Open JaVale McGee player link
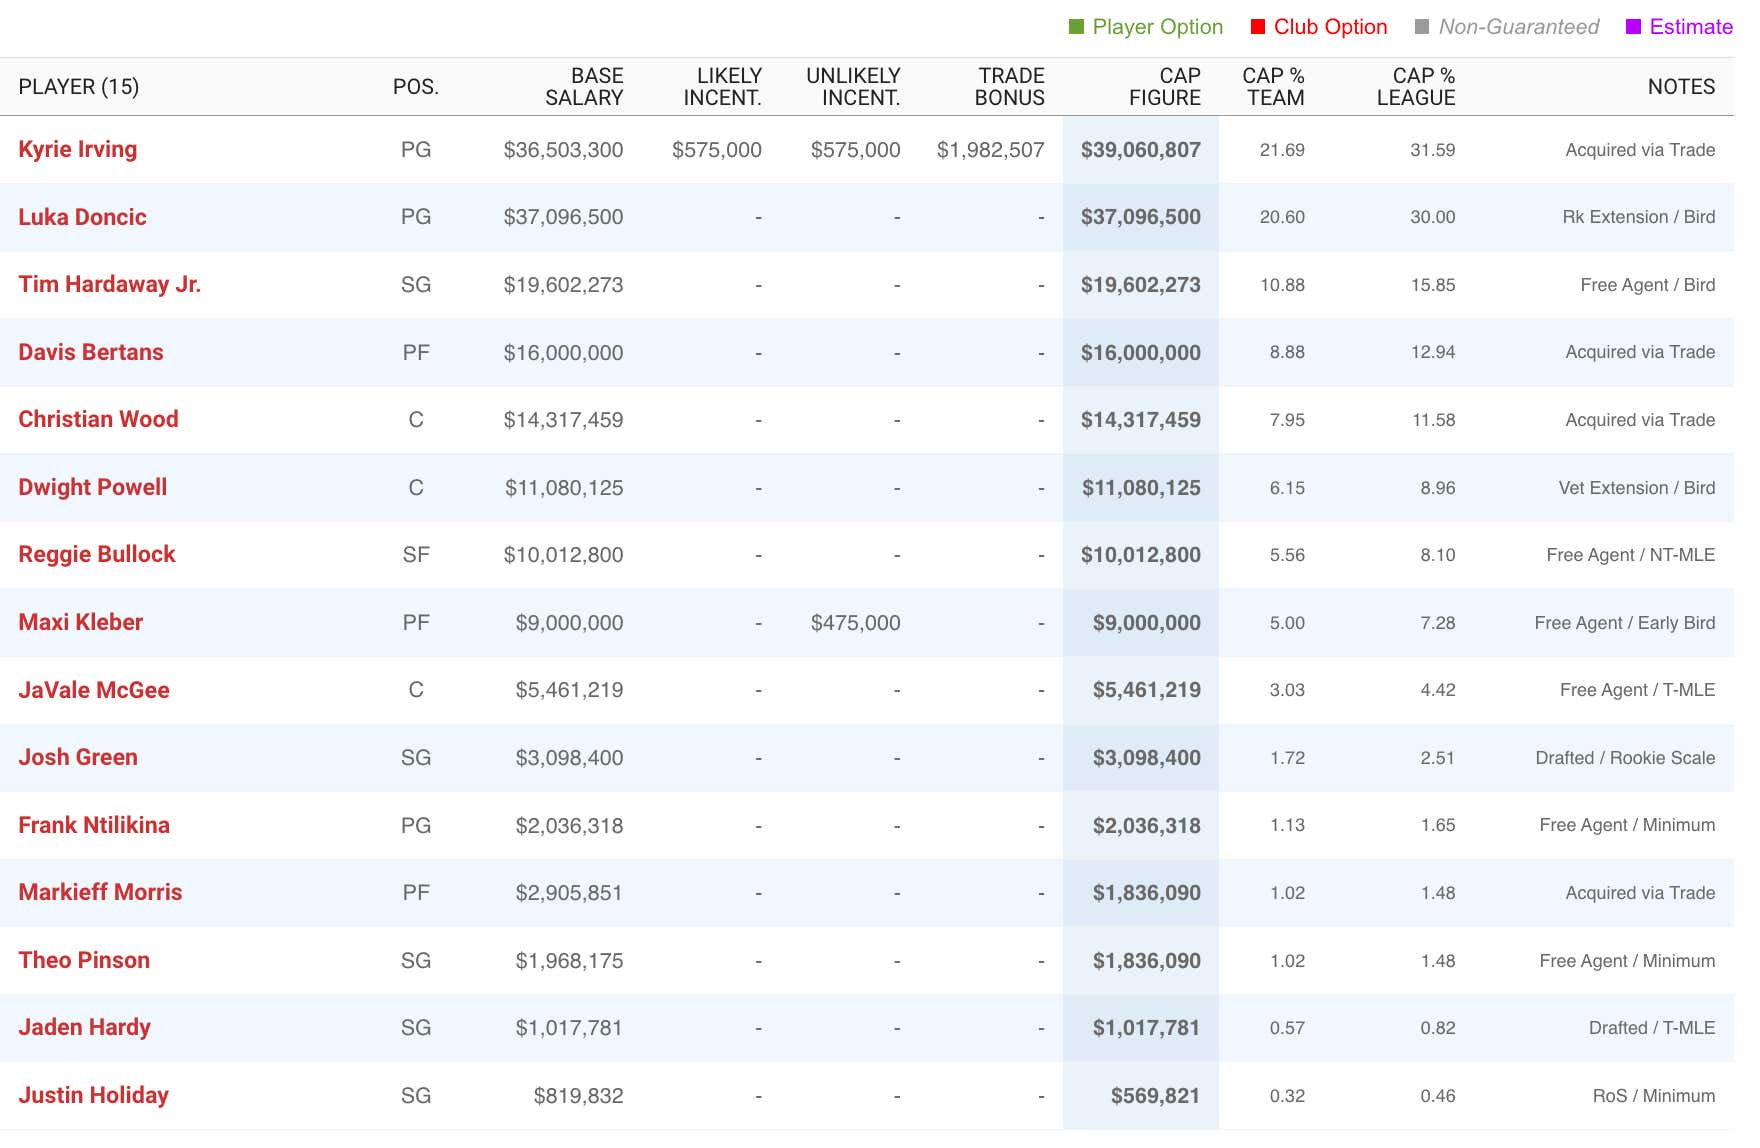The image size is (1760, 1148). 94,690
